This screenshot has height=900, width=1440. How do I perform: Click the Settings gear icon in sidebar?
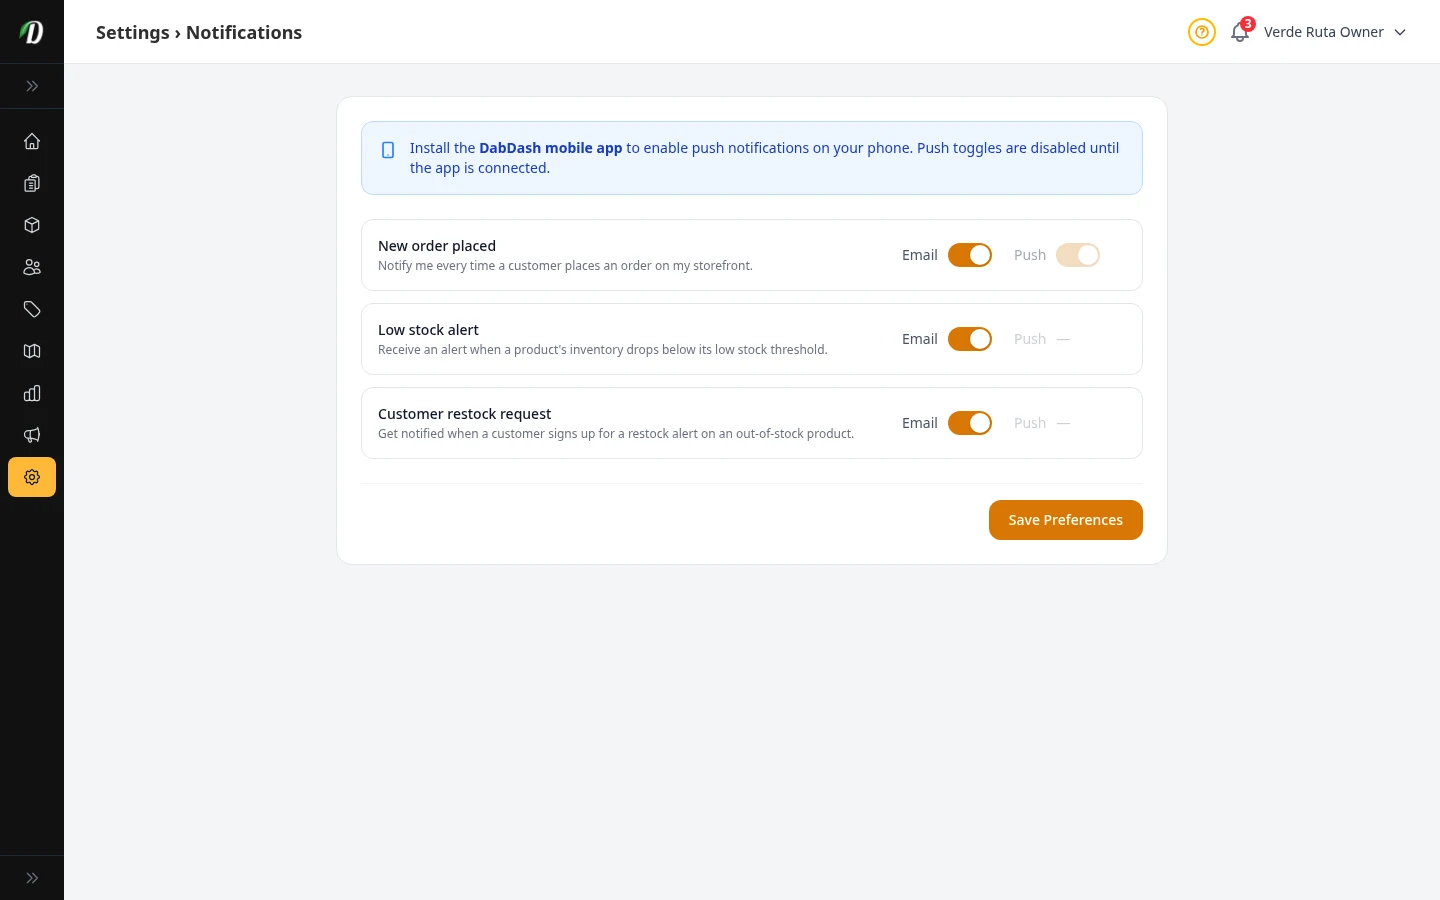(32, 477)
